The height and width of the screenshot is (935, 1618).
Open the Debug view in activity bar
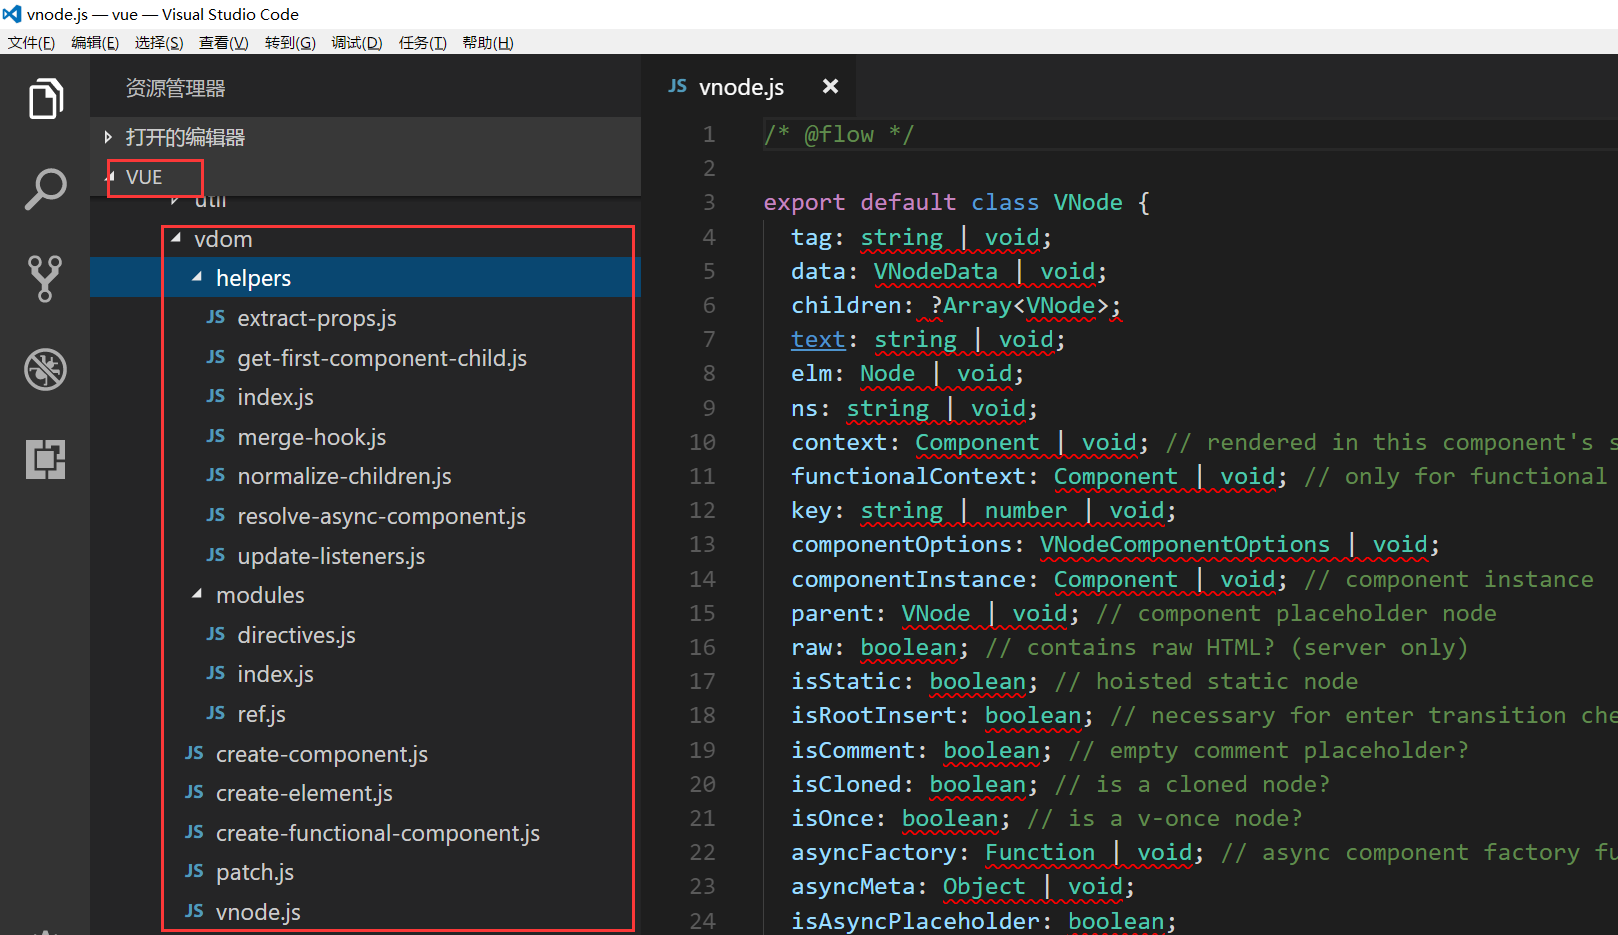45,369
